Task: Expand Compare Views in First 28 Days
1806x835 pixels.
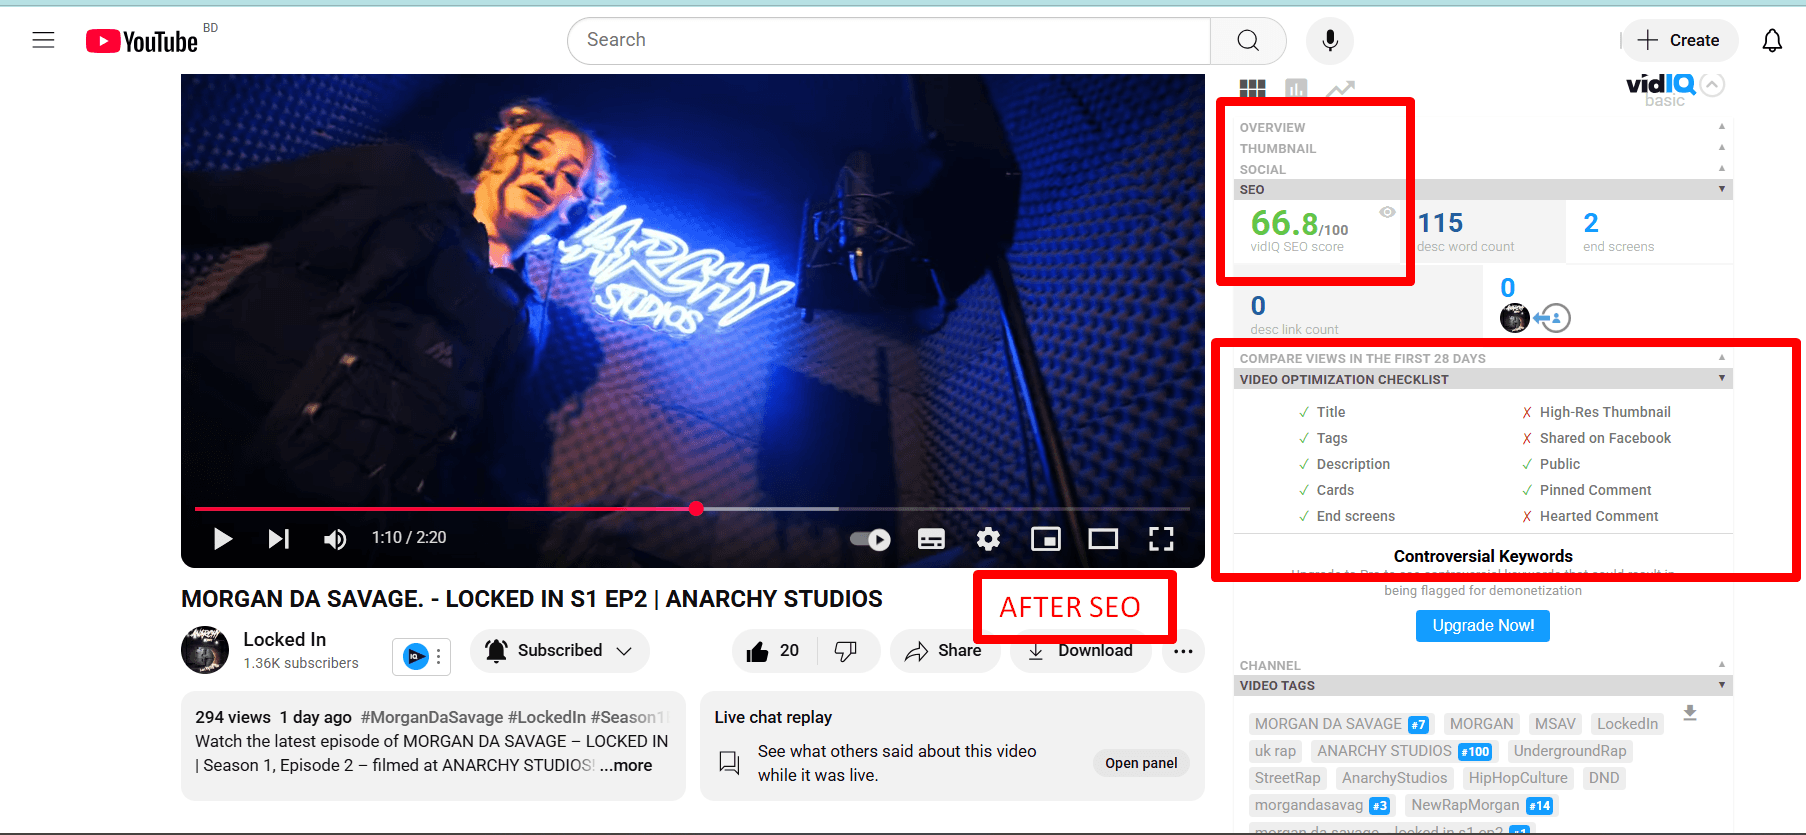Action: (1483, 358)
